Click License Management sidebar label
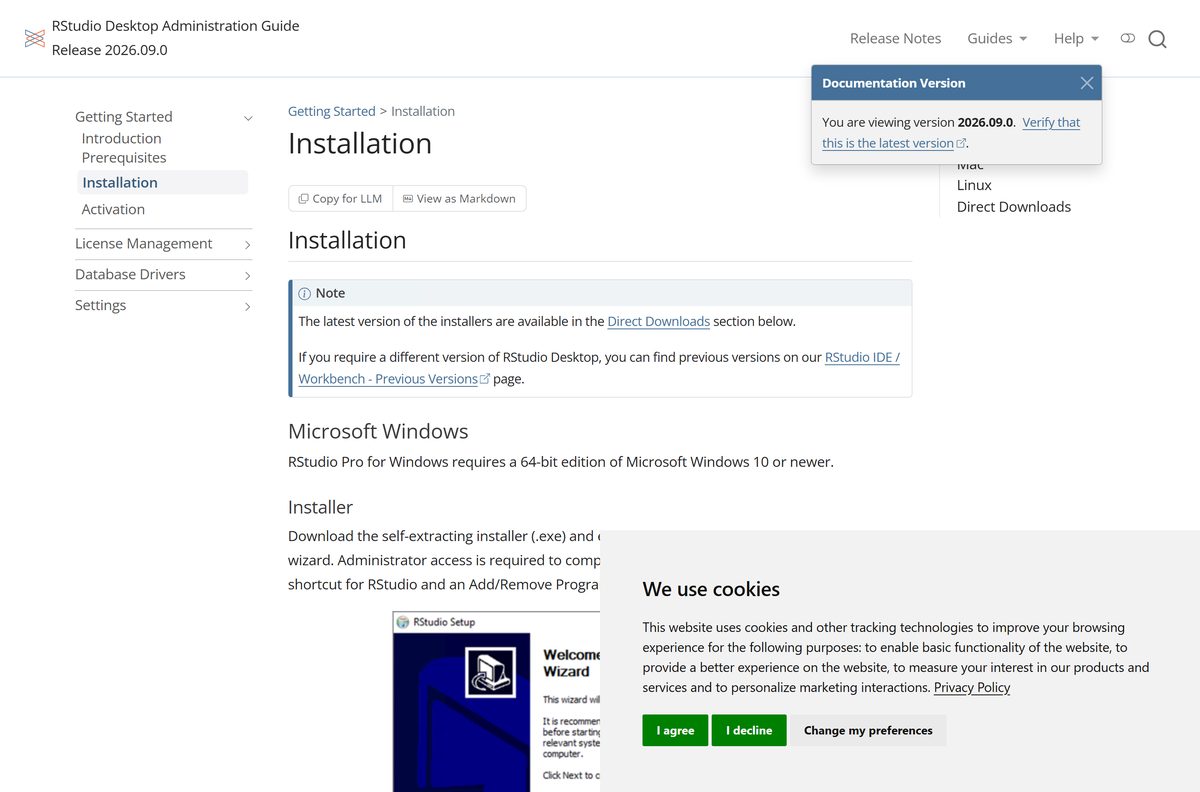 [x=143, y=243]
